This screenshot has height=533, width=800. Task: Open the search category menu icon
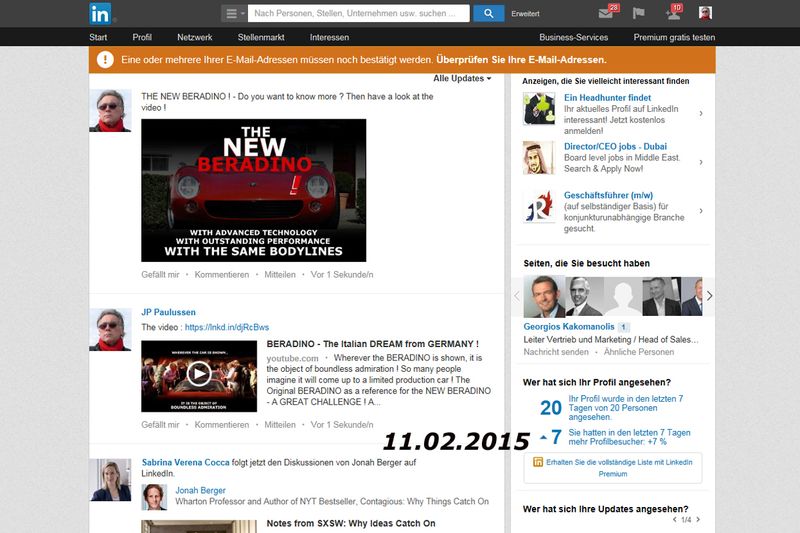234,14
